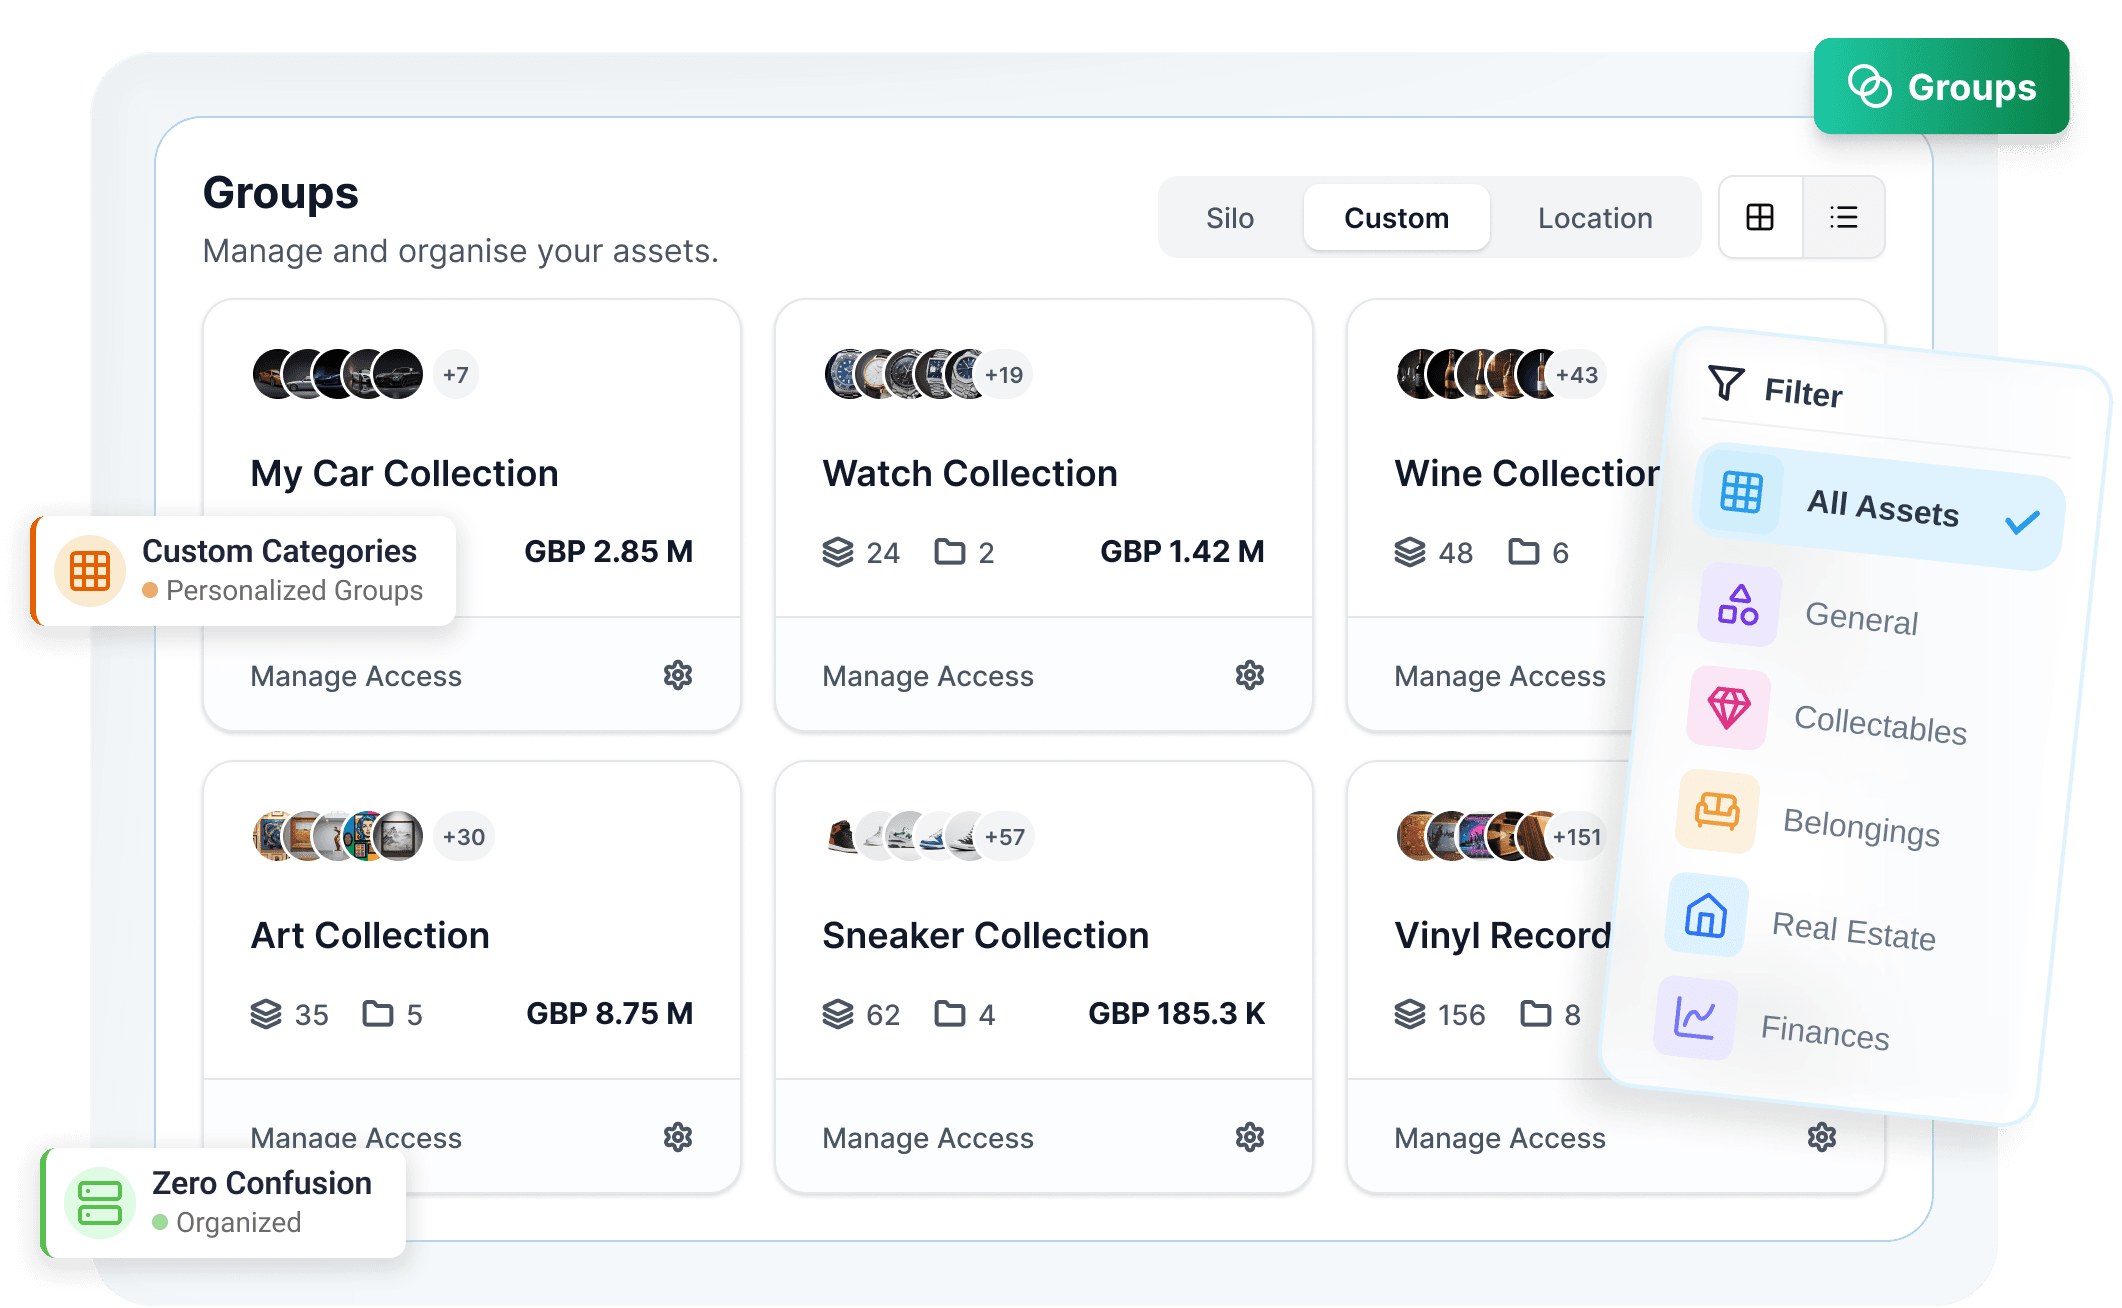Open settings gear for Watch Collection

(1250, 675)
